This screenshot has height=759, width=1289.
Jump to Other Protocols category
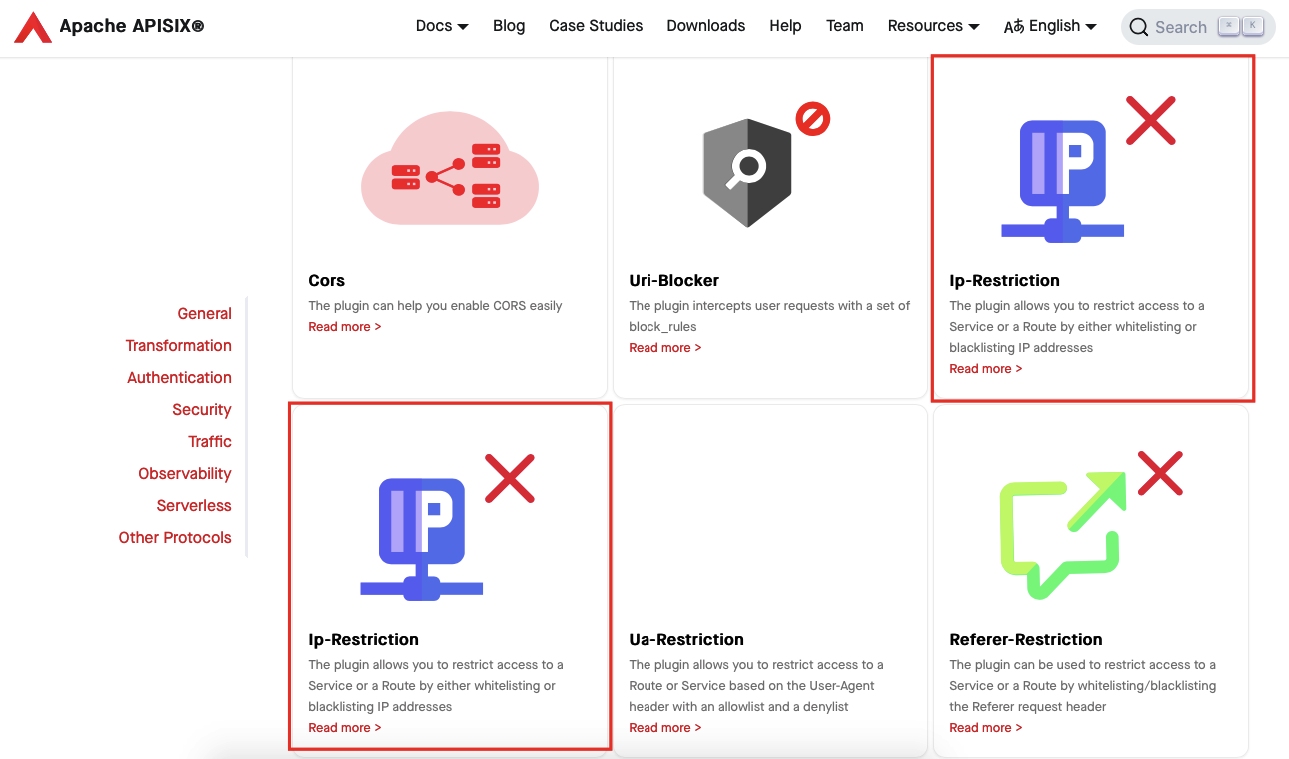click(175, 538)
